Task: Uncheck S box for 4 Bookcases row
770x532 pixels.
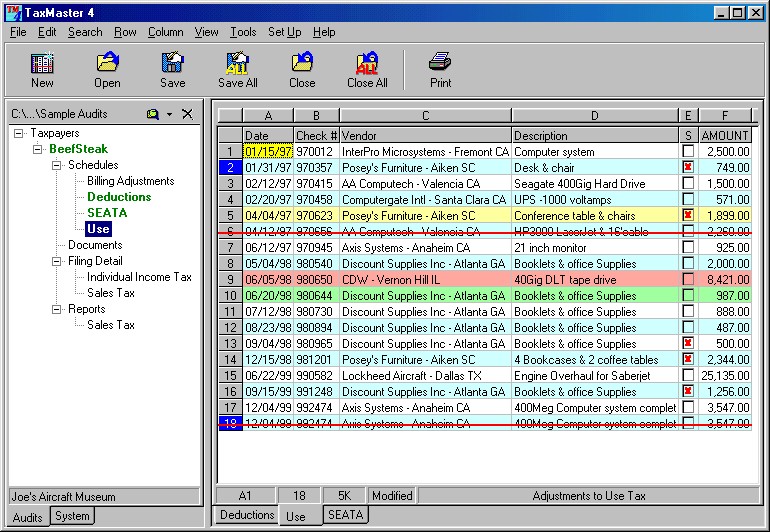Action: coord(688,359)
